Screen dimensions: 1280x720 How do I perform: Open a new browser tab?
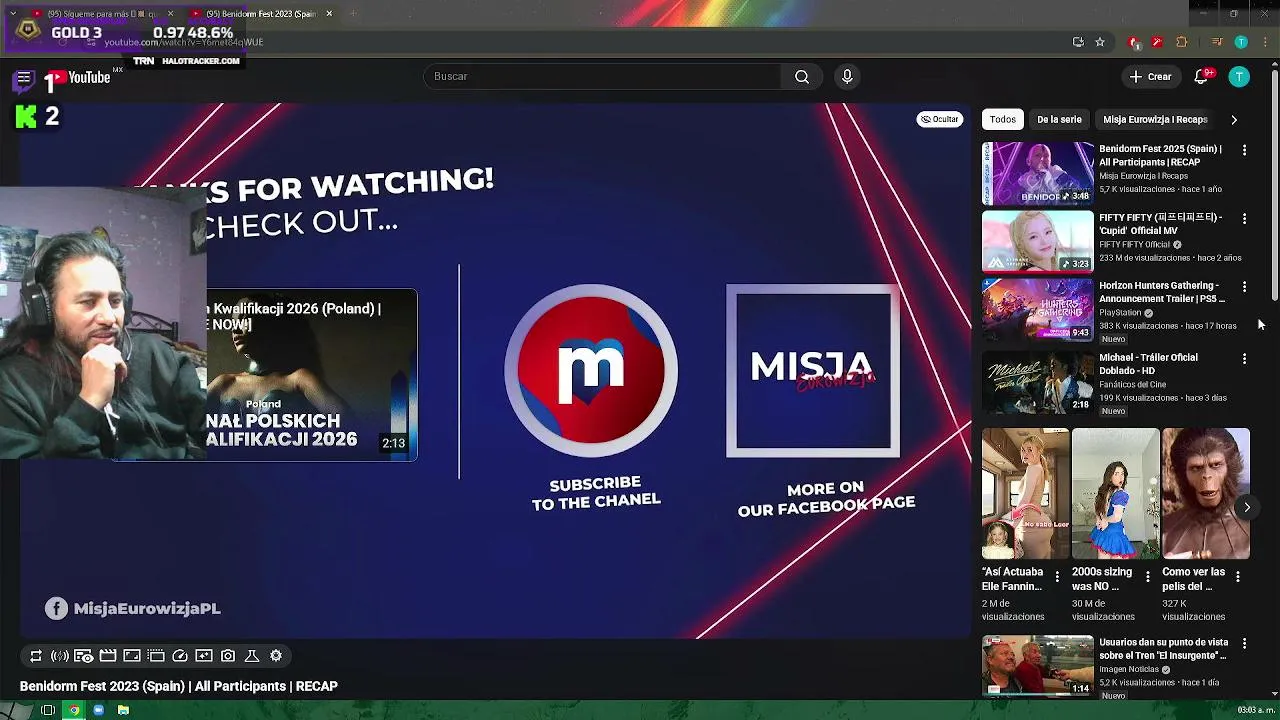click(x=353, y=14)
